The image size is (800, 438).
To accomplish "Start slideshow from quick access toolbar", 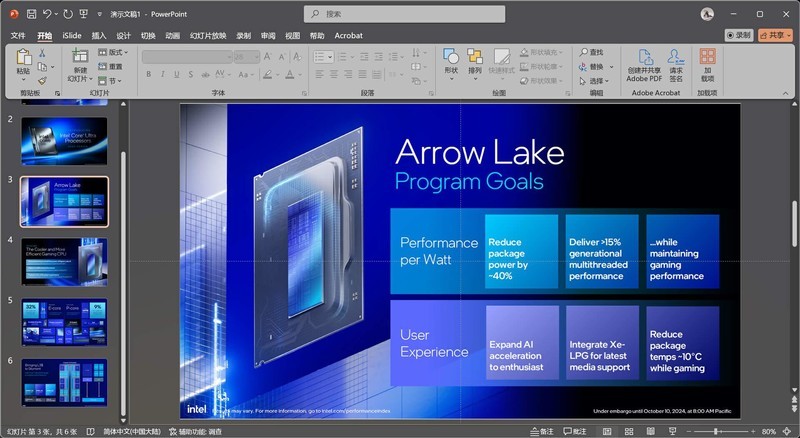I will (x=84, y=14).
